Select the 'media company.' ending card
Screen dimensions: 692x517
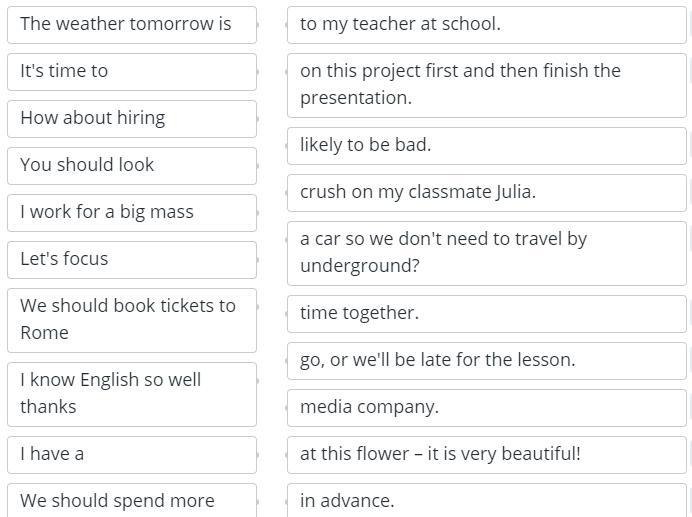click(x=486, y=407)
